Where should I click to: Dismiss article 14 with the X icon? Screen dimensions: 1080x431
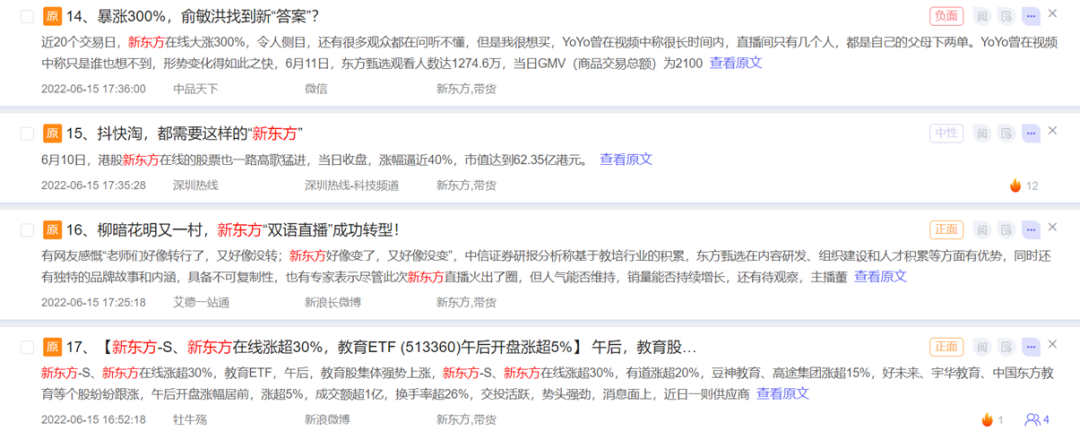click(1052, 14)
